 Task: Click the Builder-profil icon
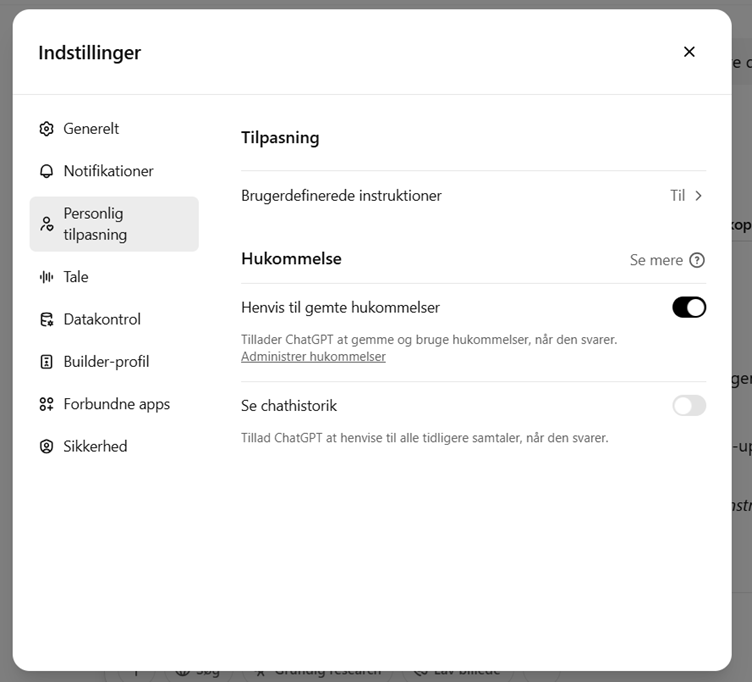tap(46, 362)
